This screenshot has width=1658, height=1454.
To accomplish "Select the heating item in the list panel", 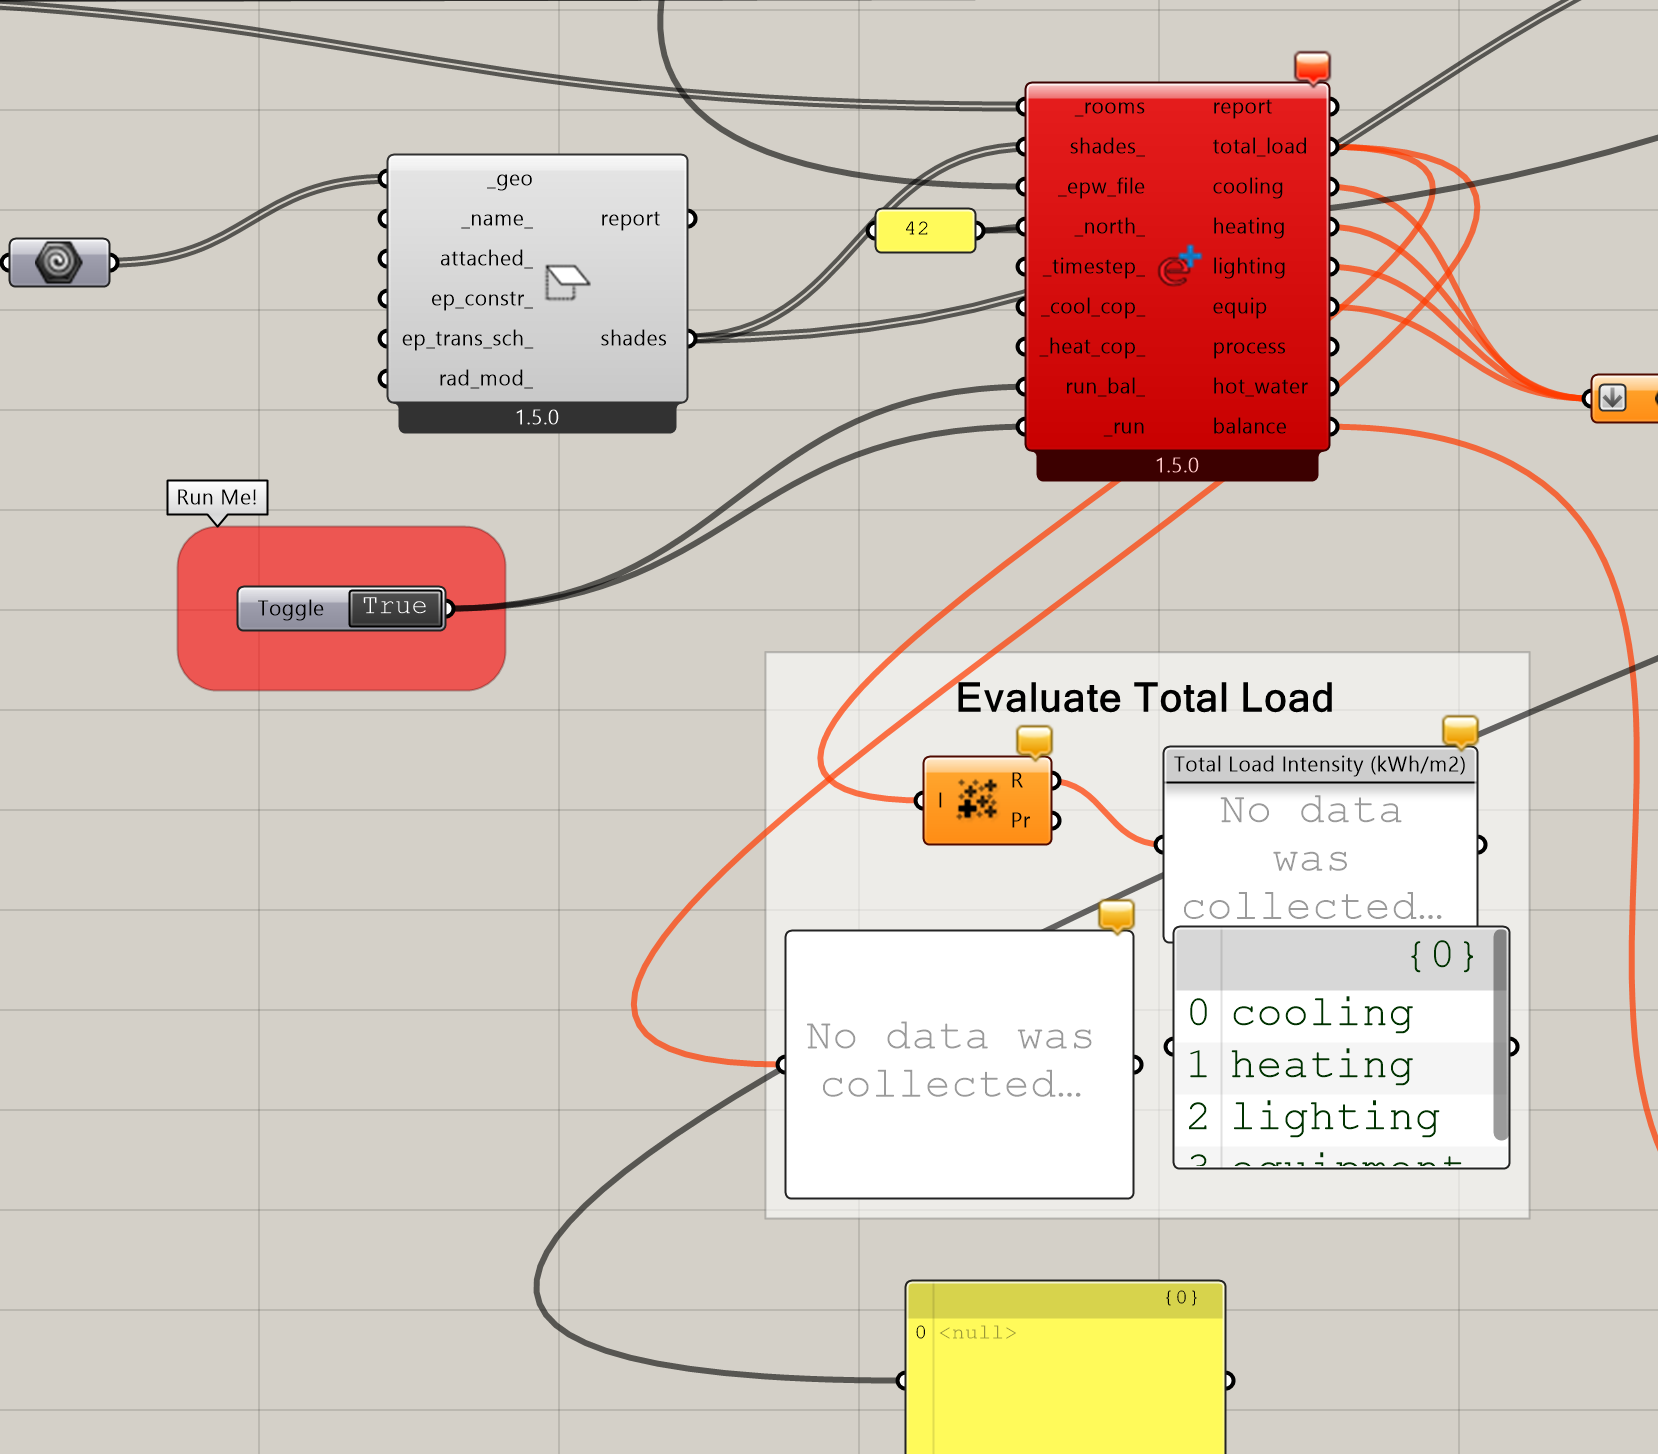I will (1321, 1065).
